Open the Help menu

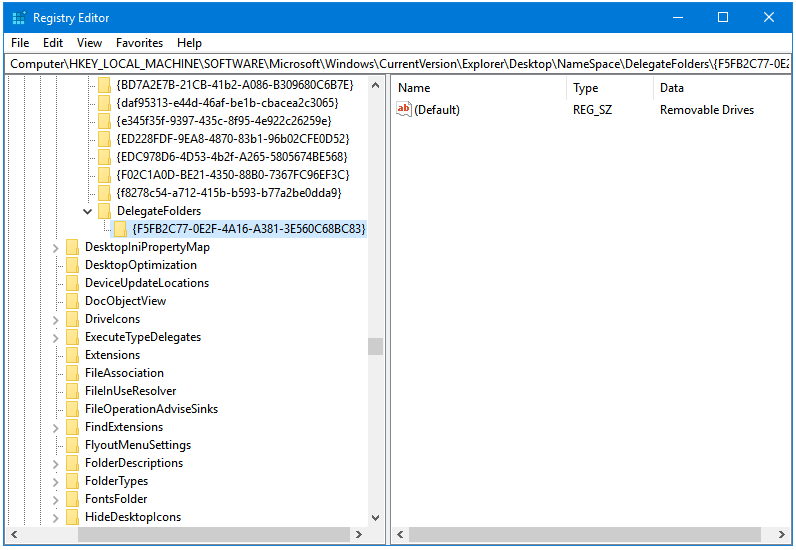(189, 43)
